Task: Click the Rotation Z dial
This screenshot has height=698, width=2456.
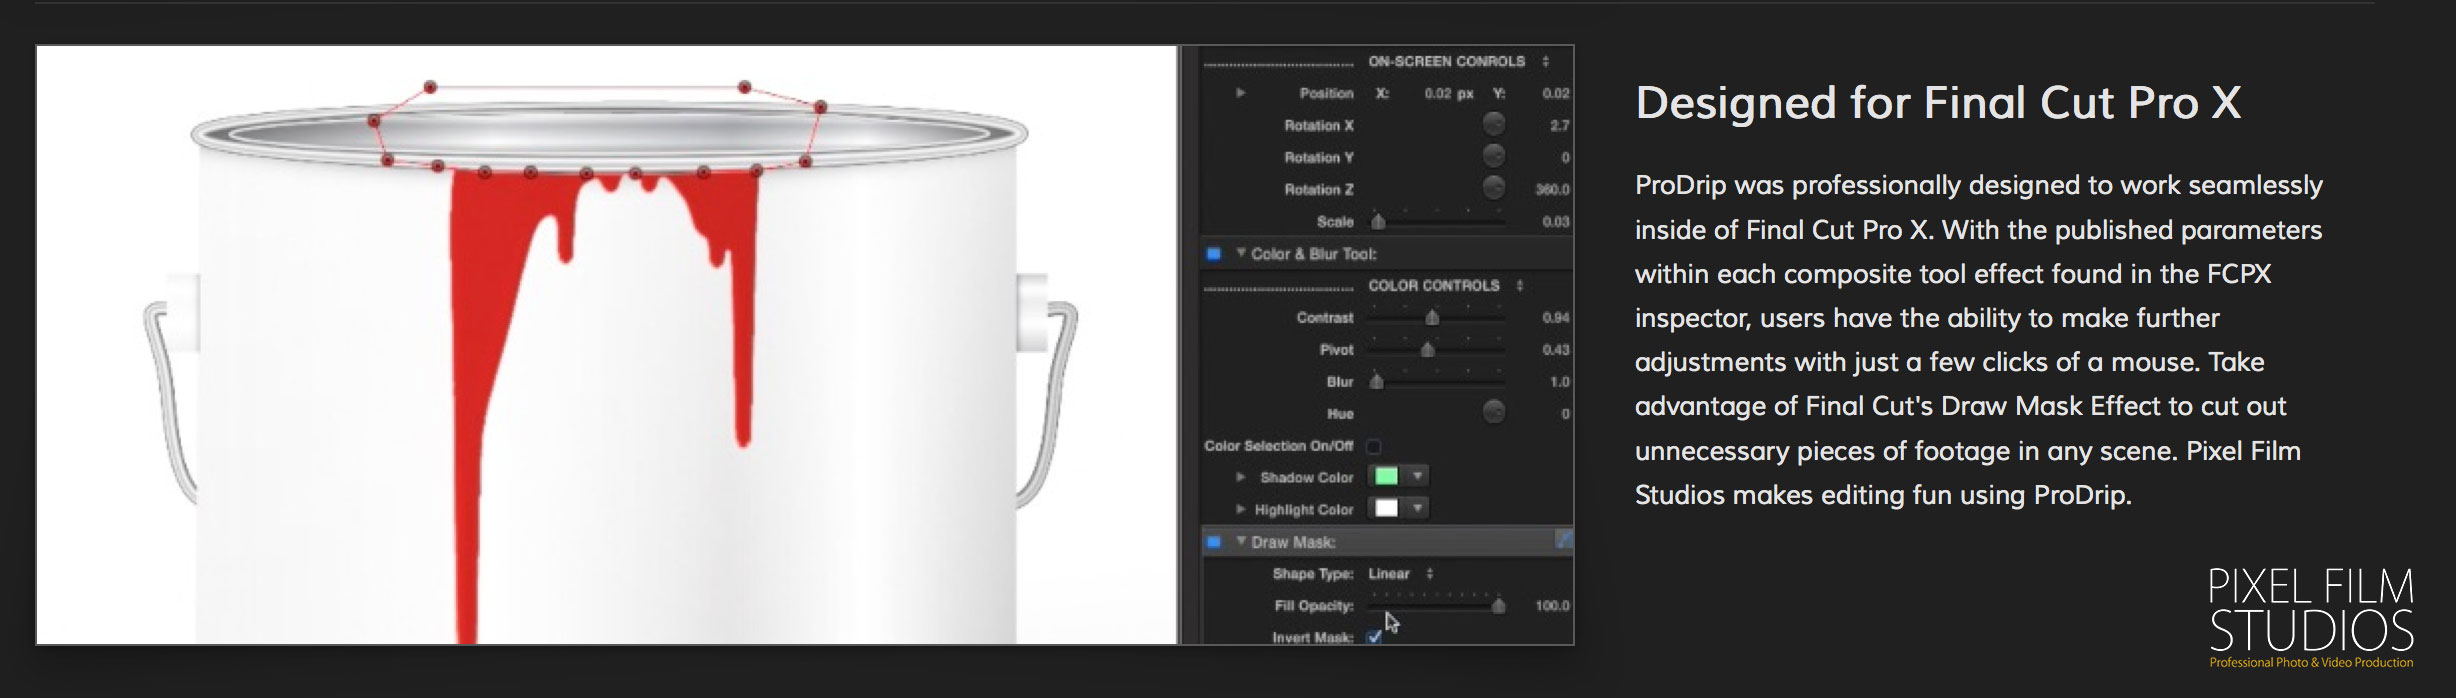Action: [1493, 188]
